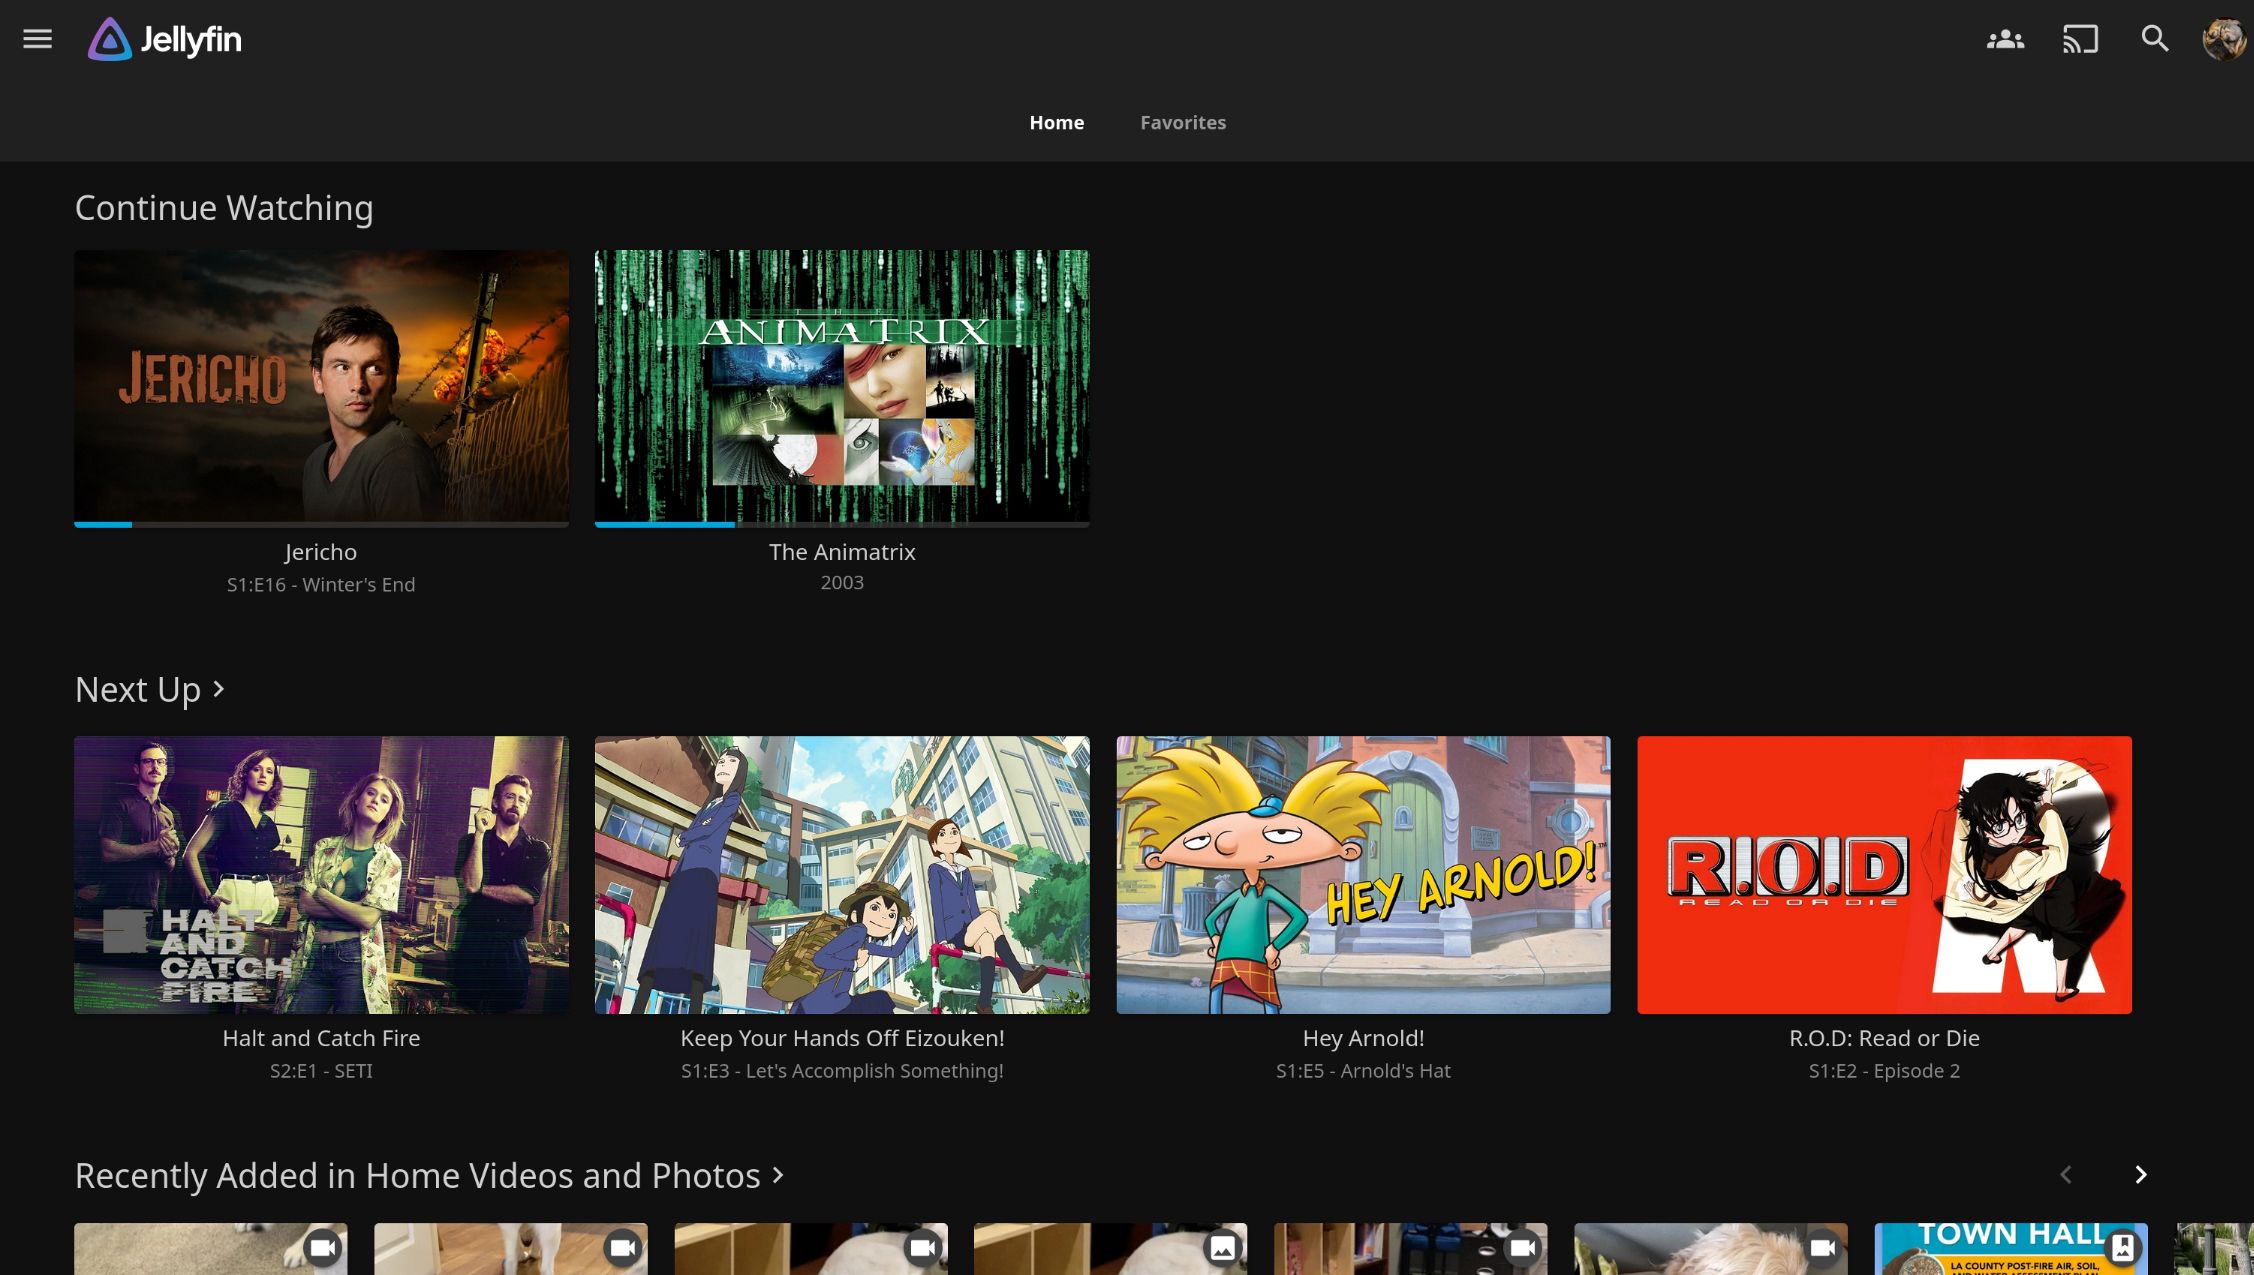Click the Jericho title link

321,552
